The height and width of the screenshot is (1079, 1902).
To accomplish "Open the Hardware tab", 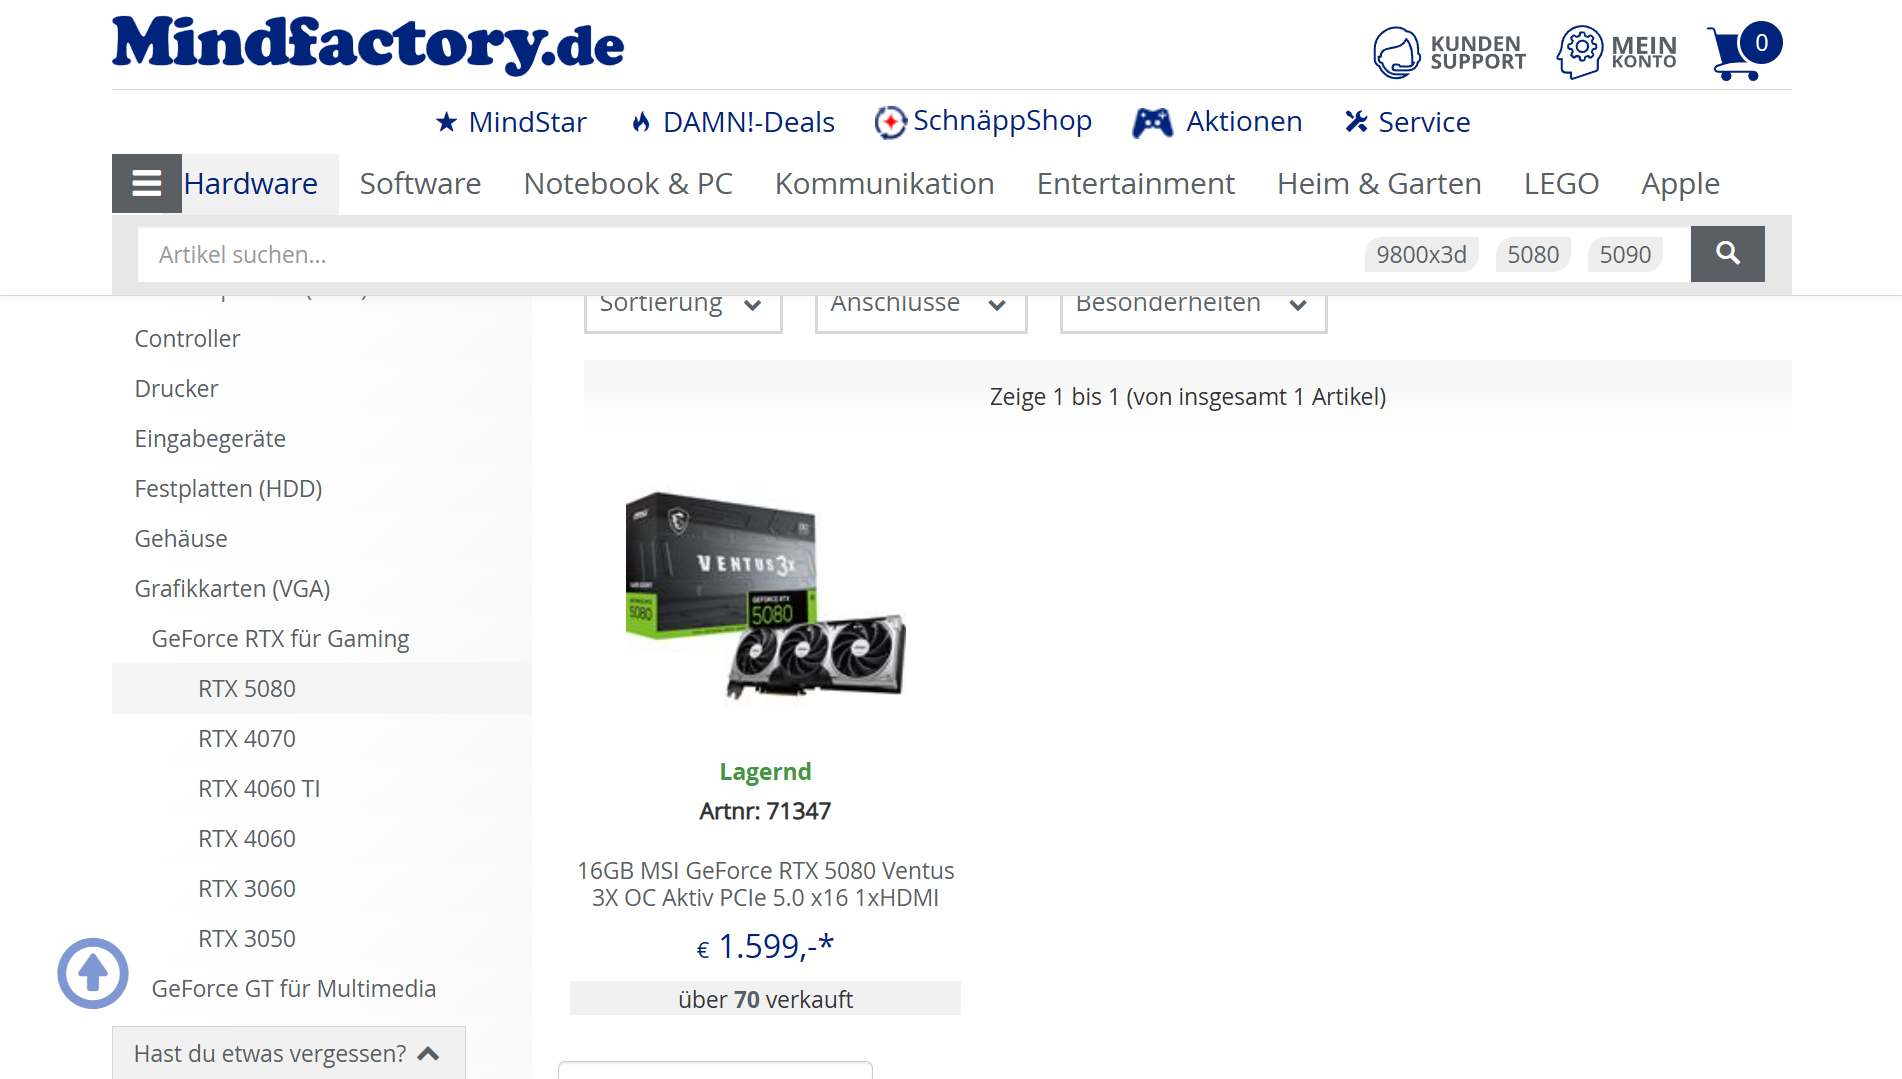I will coord(250,183).
